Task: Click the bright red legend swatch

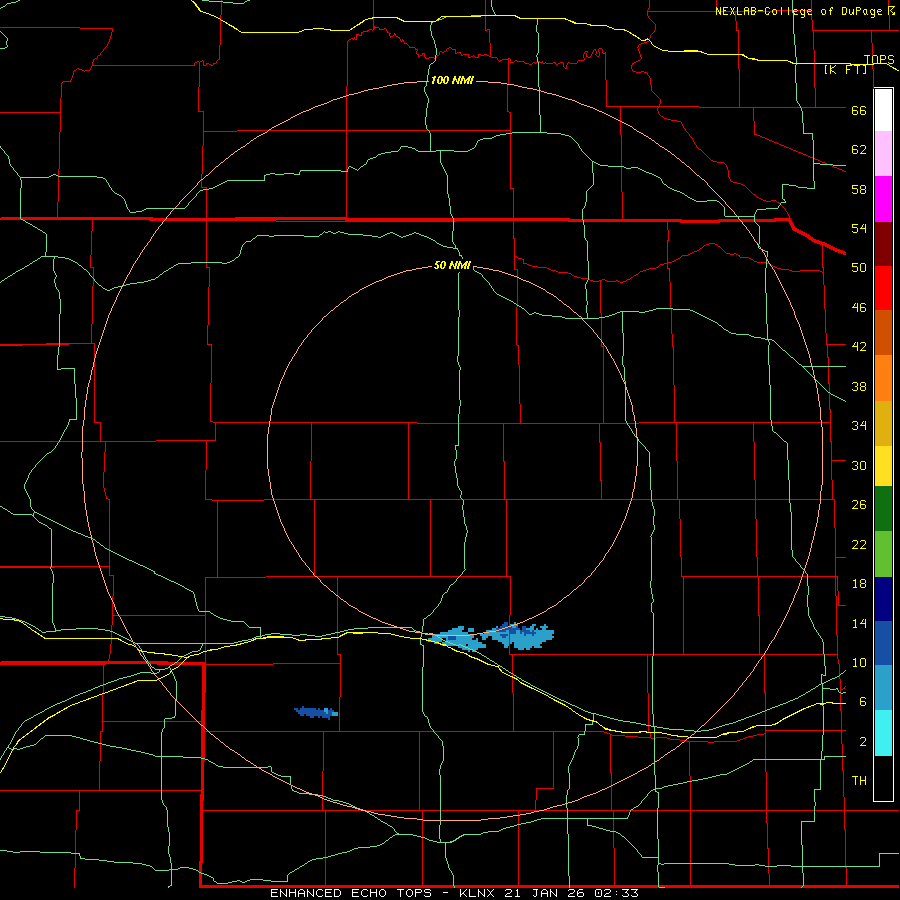Action: pyautogui.click(x=883, y=288)
